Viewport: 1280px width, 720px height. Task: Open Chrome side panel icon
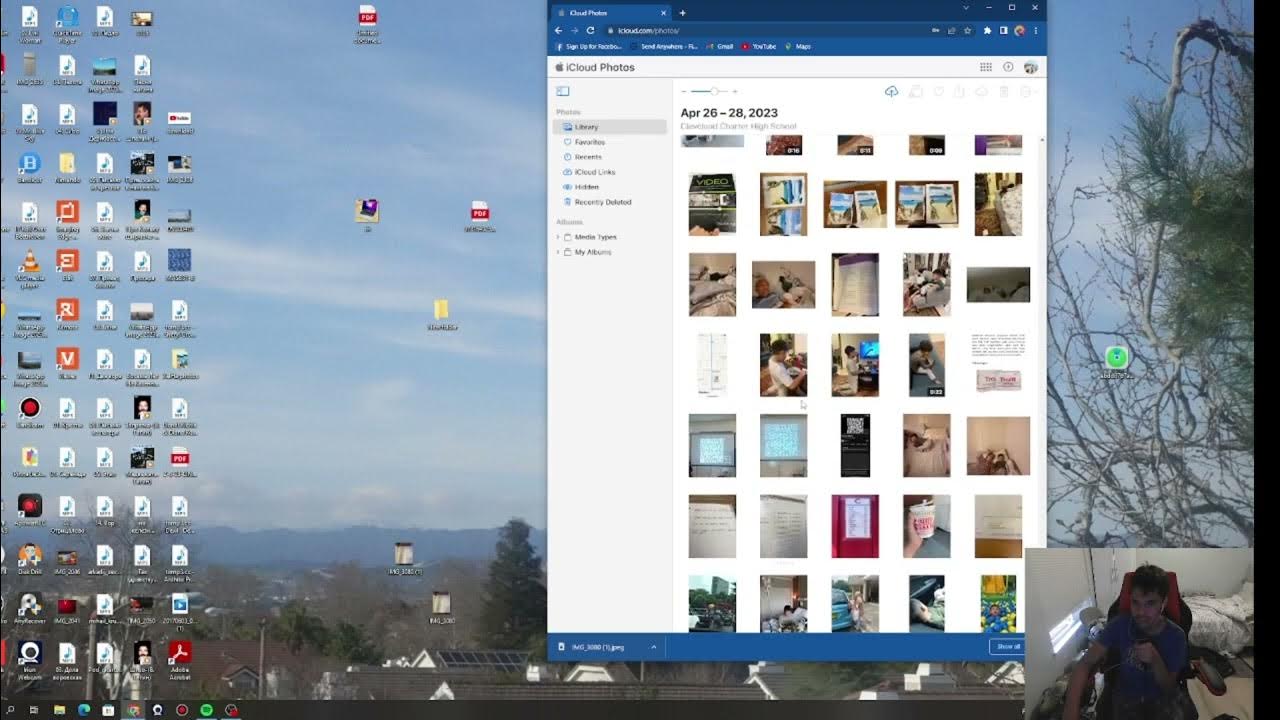click(1004, 31)
